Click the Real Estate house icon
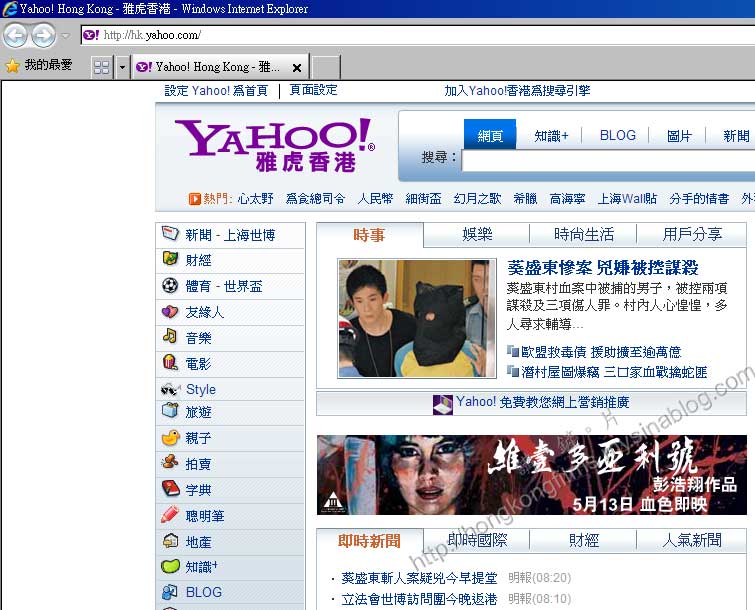 click(x=170, y=541)
